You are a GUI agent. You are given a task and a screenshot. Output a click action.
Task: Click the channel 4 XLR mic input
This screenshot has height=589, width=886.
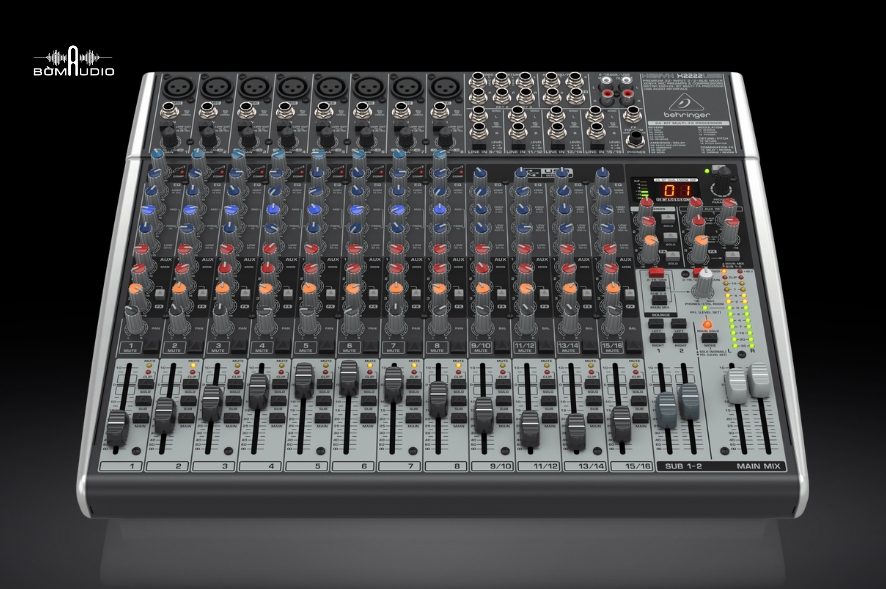tap(292, 88)
